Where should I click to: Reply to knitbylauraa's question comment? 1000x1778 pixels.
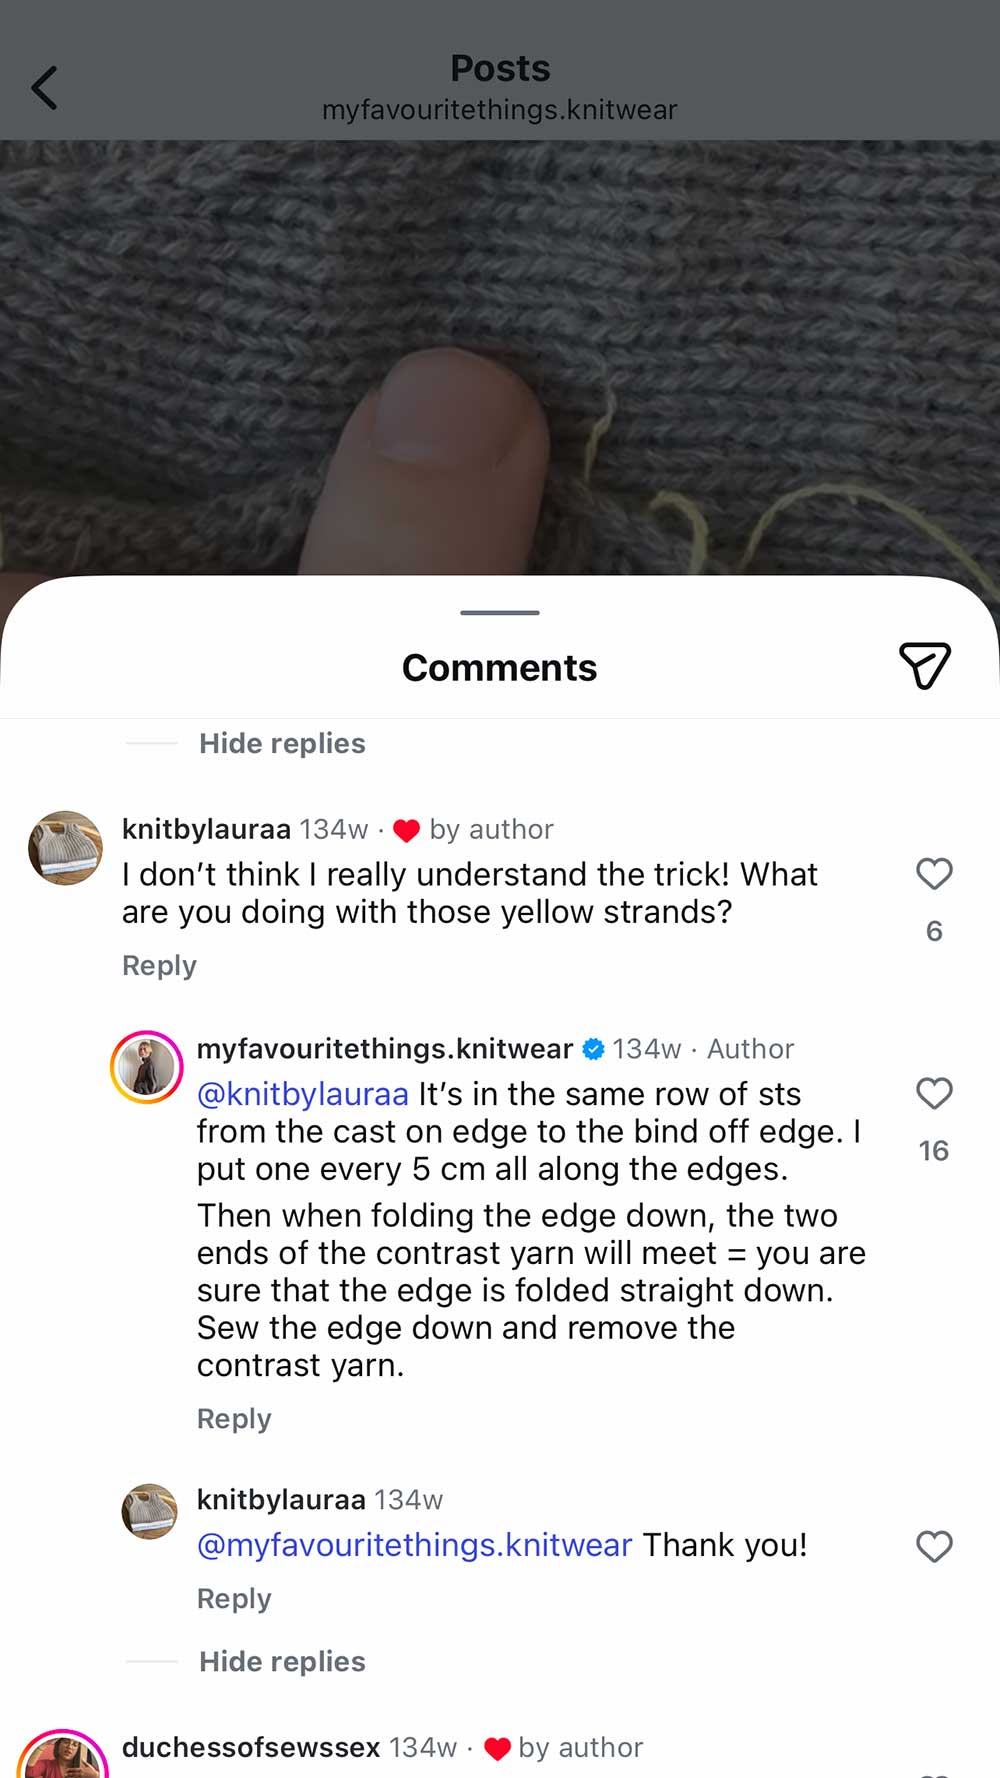(x=159, y=965)
